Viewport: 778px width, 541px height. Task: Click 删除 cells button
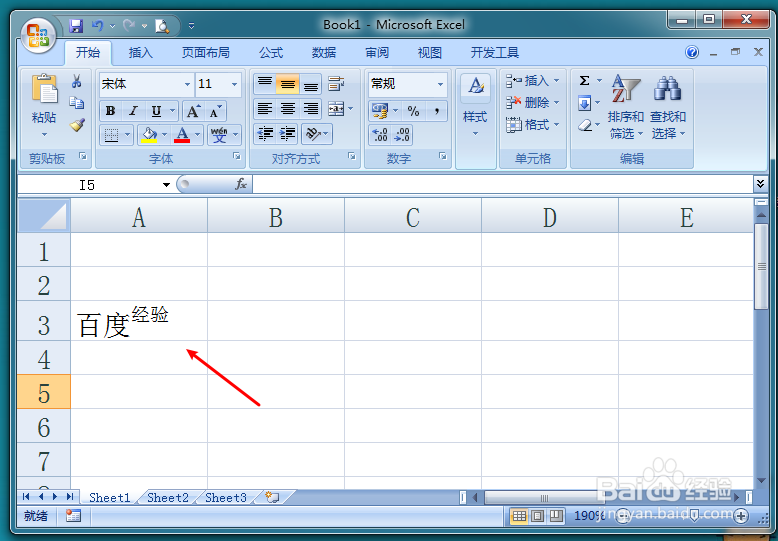pos(532,102)
